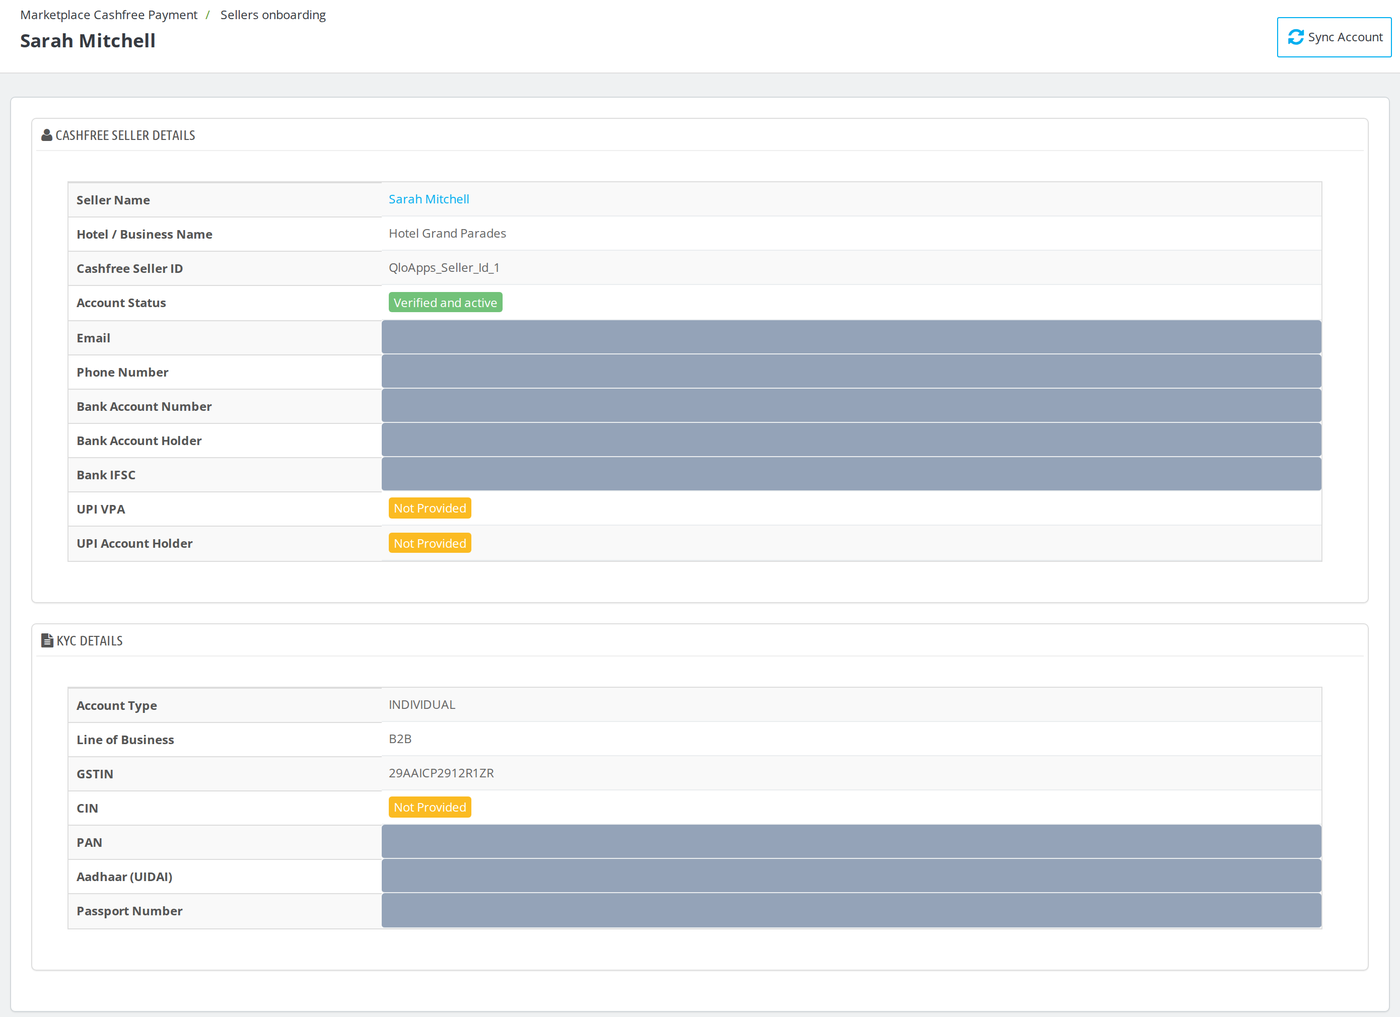Viewport: 1400px width, 1017px height.
Task: Open Sarah Mitchell seller name link
Action: click(429, 199)
